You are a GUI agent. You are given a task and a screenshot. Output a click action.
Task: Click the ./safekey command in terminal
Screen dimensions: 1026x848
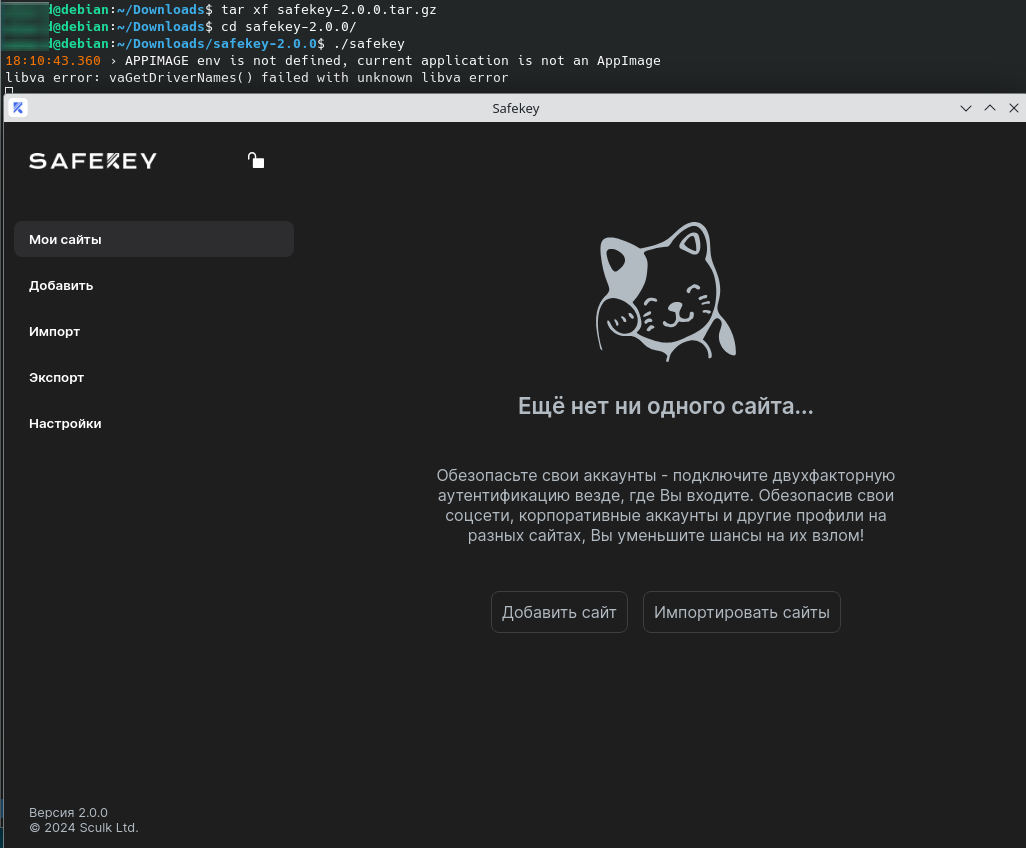point(369,44)
